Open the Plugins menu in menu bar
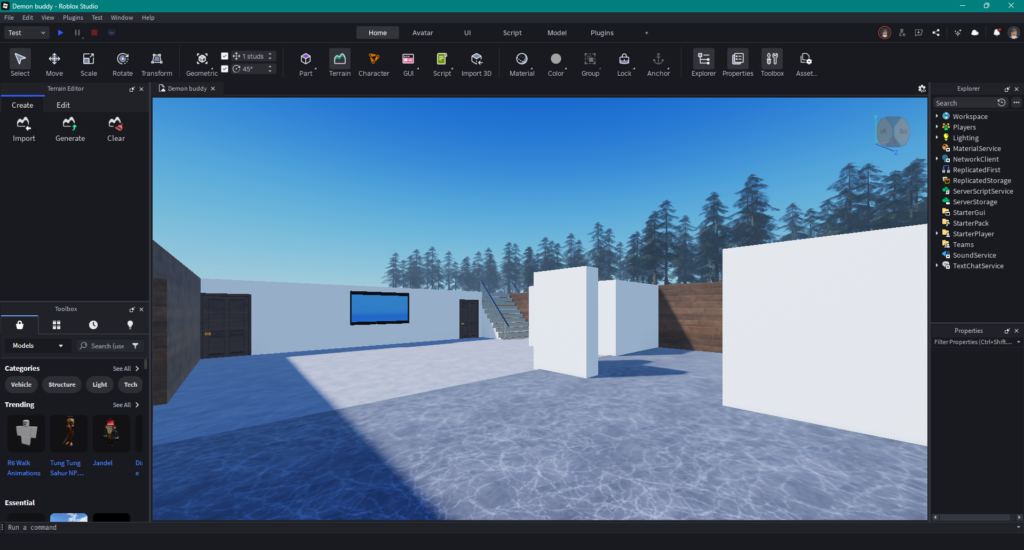The width and height of the screenshot is (1024, 550). point(73,18)
